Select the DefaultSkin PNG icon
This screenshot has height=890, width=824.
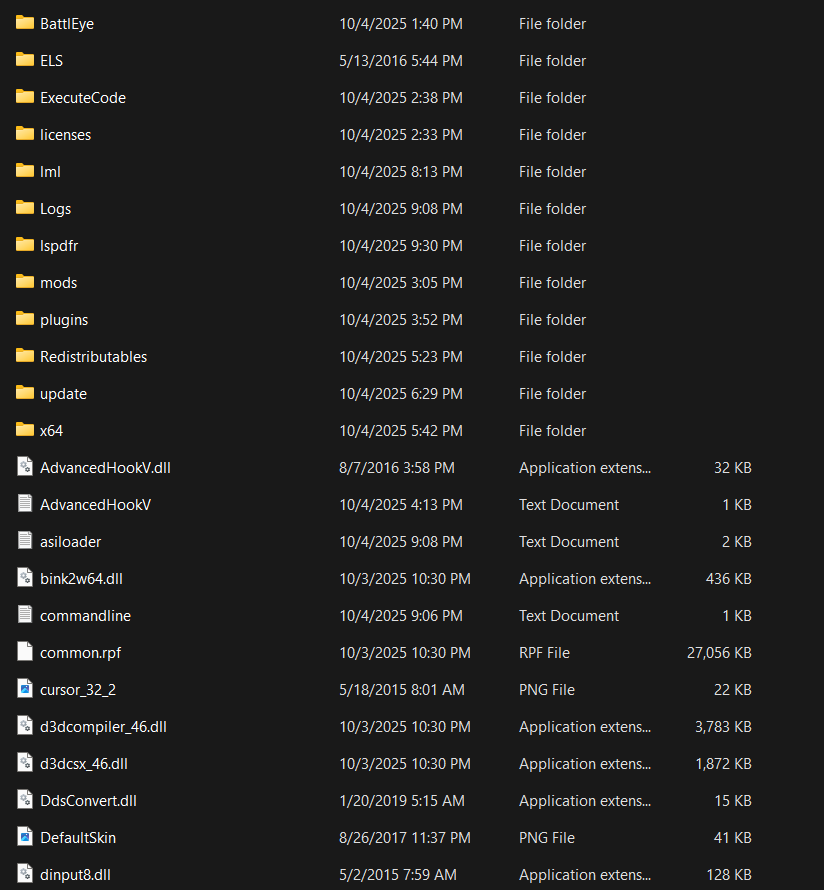(x=24, y=837)
